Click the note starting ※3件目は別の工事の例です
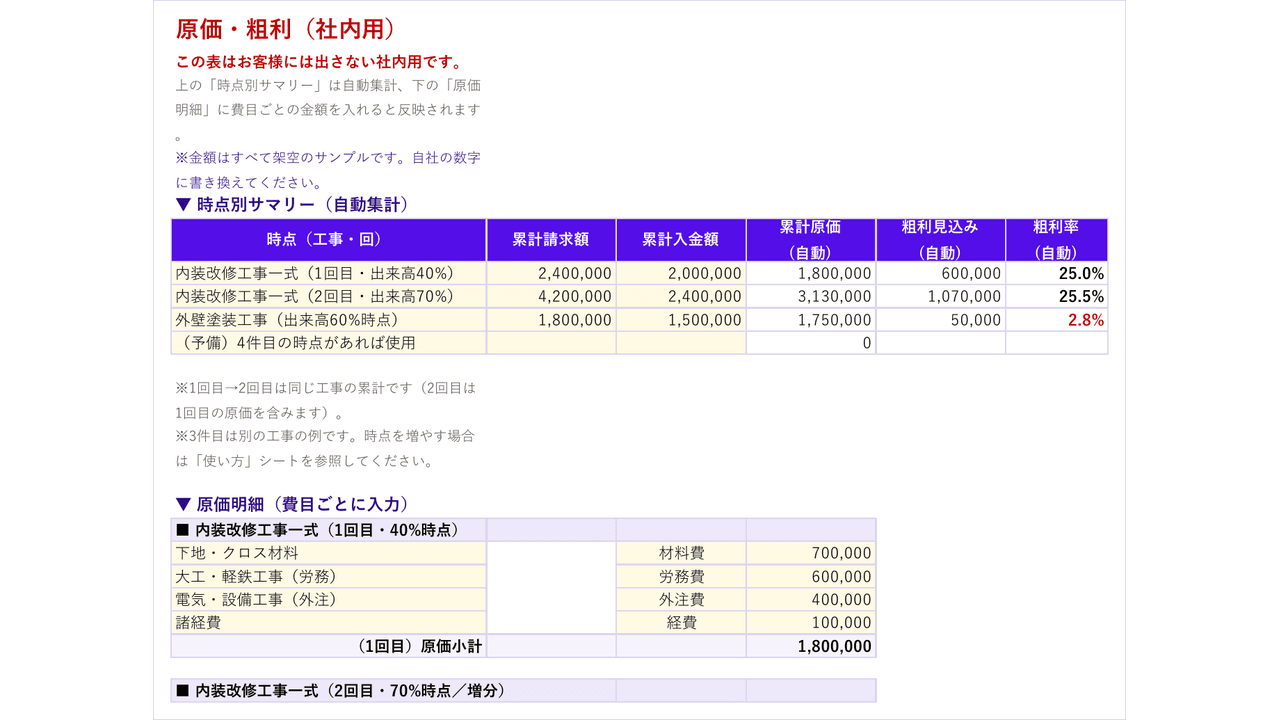Image resolution: width=1280 pixels, height=720 pixels. [325, 449]
